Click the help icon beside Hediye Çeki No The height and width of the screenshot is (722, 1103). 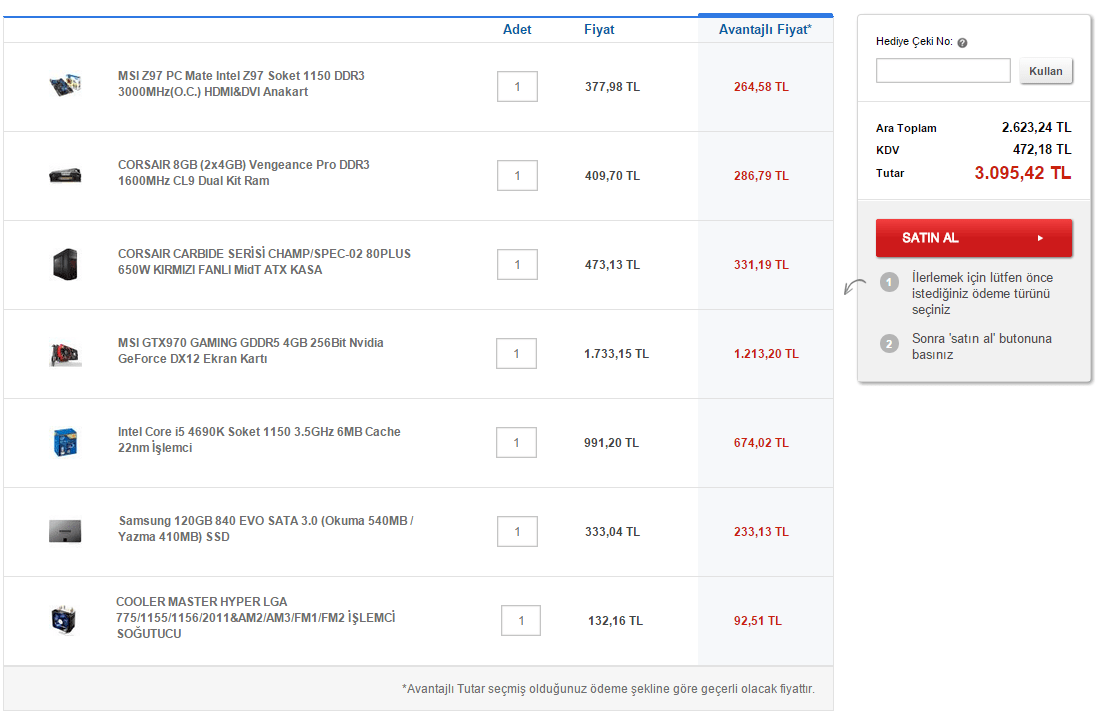tap(962, 43)
